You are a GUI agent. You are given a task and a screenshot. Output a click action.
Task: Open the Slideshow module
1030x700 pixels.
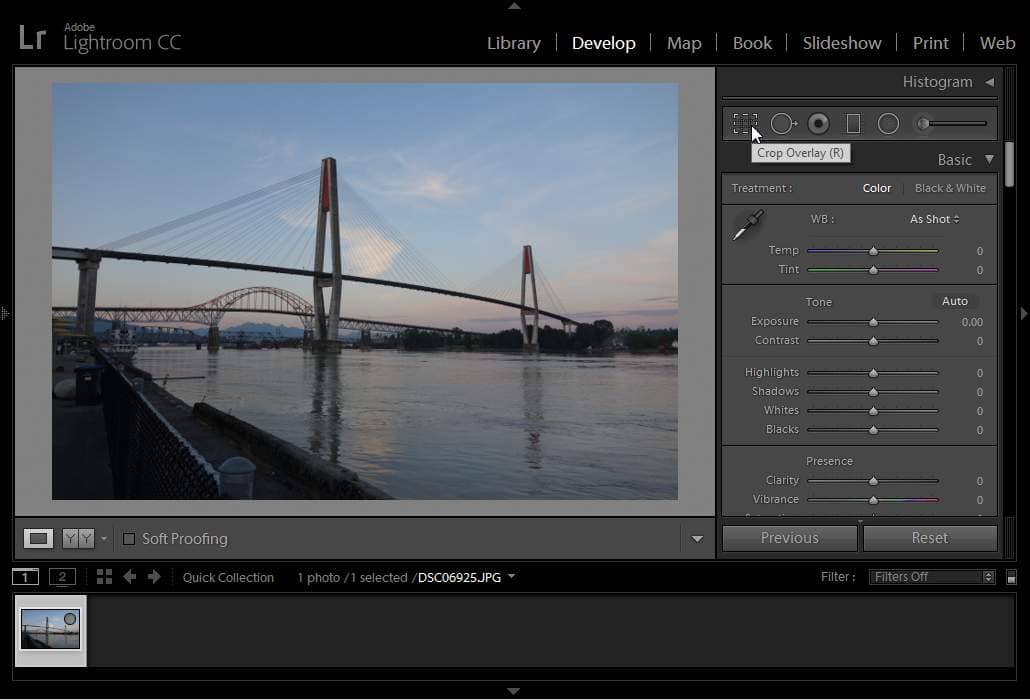coord(841,43)
